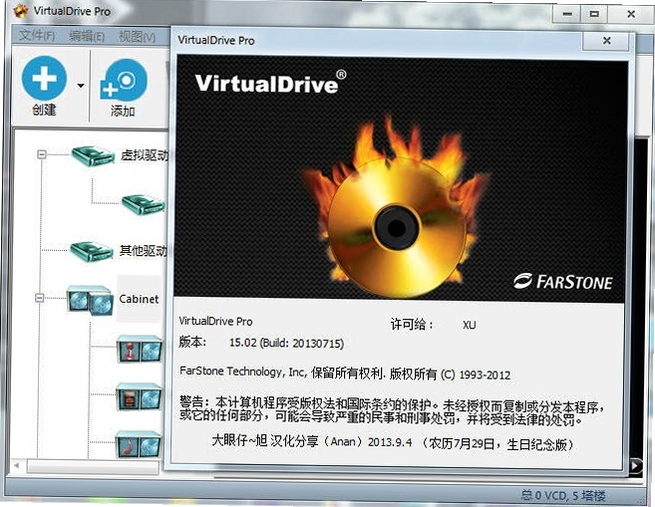Click the 大眼仔~旭 汉化分享 credit line
This screenshot has width=655, height=507.
(x=392, y=443)
